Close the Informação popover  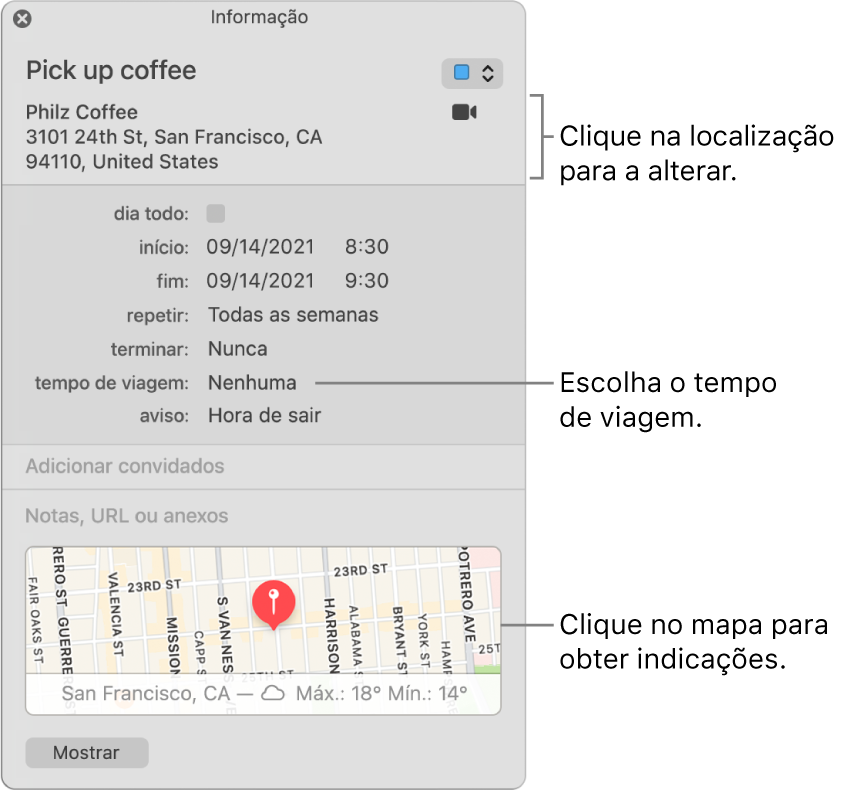23,18
